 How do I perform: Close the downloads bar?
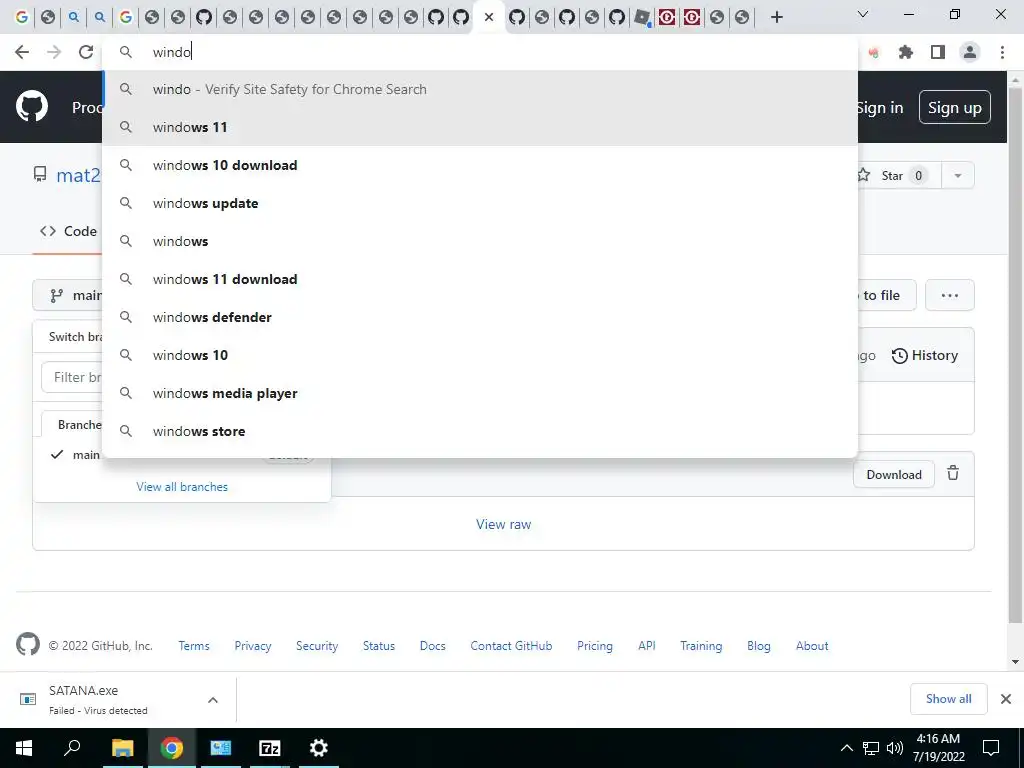pyautogui.click(x=1006, y=699)
